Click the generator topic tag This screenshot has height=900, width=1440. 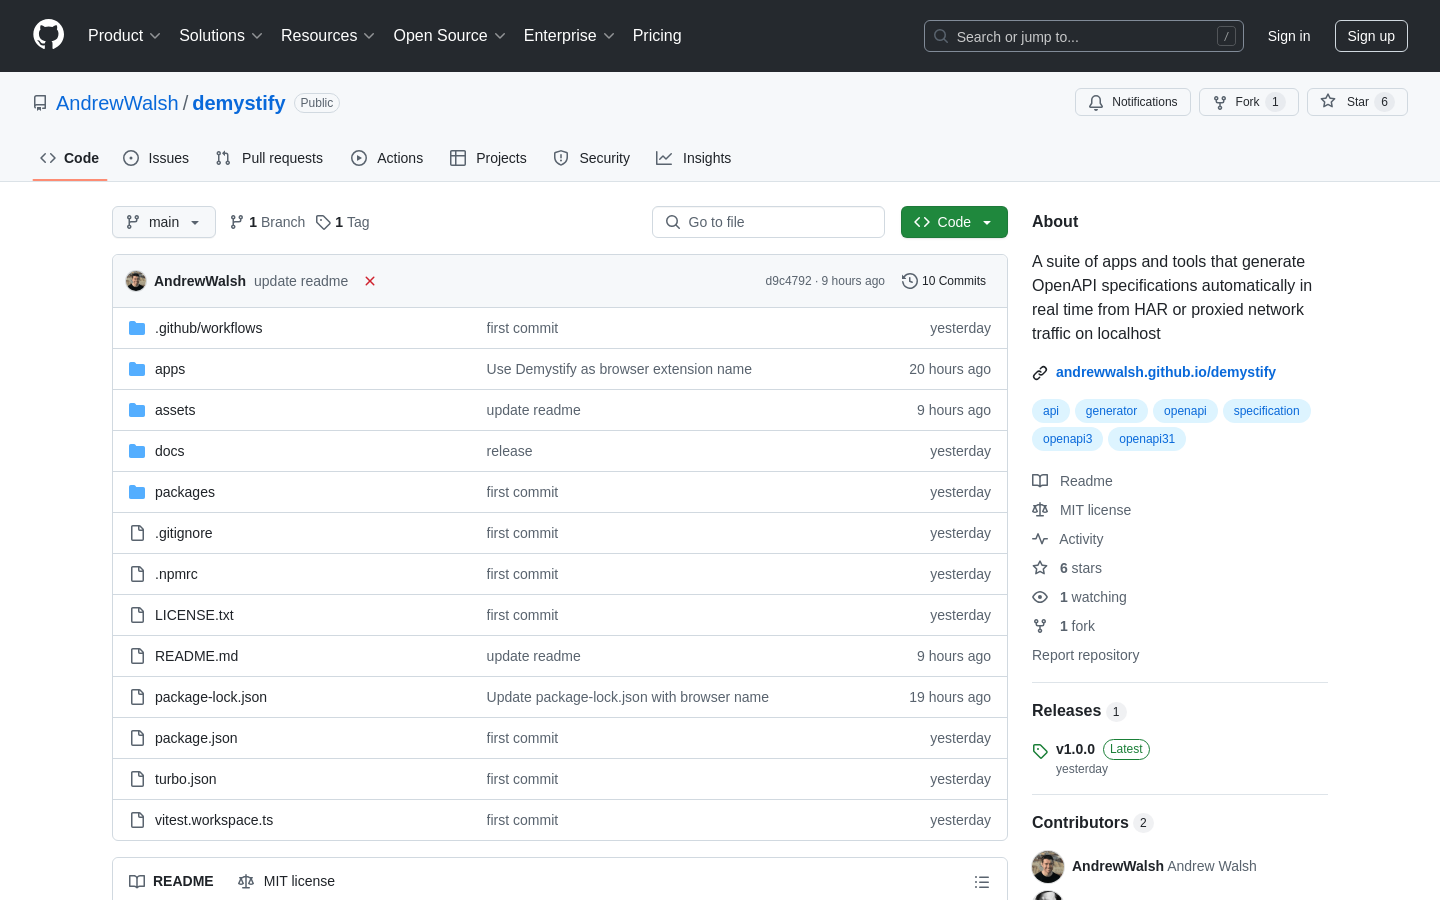(1111, 411)
